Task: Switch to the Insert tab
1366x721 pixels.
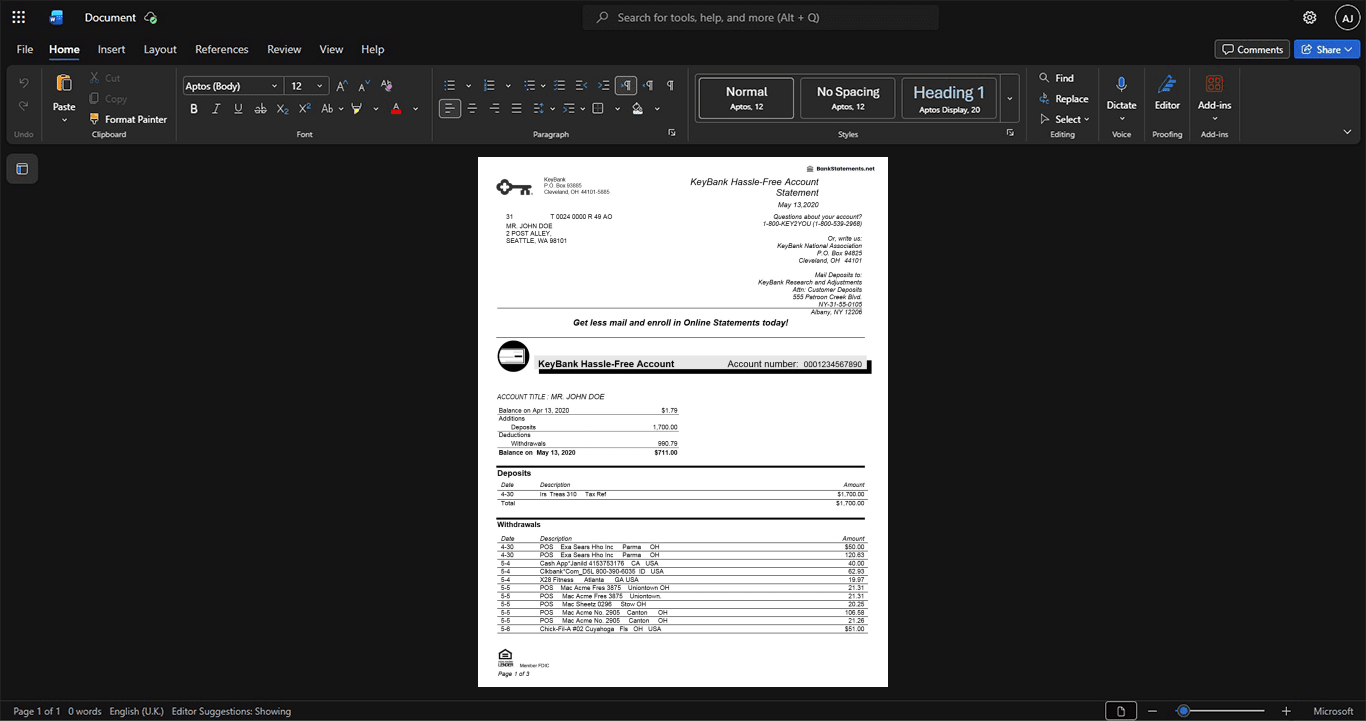Action: coord(112,49)
